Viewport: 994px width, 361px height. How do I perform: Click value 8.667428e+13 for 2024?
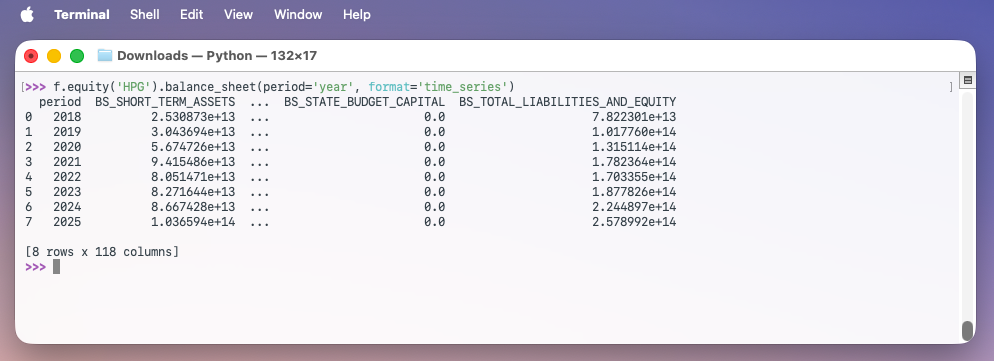[x=193, y=207]
